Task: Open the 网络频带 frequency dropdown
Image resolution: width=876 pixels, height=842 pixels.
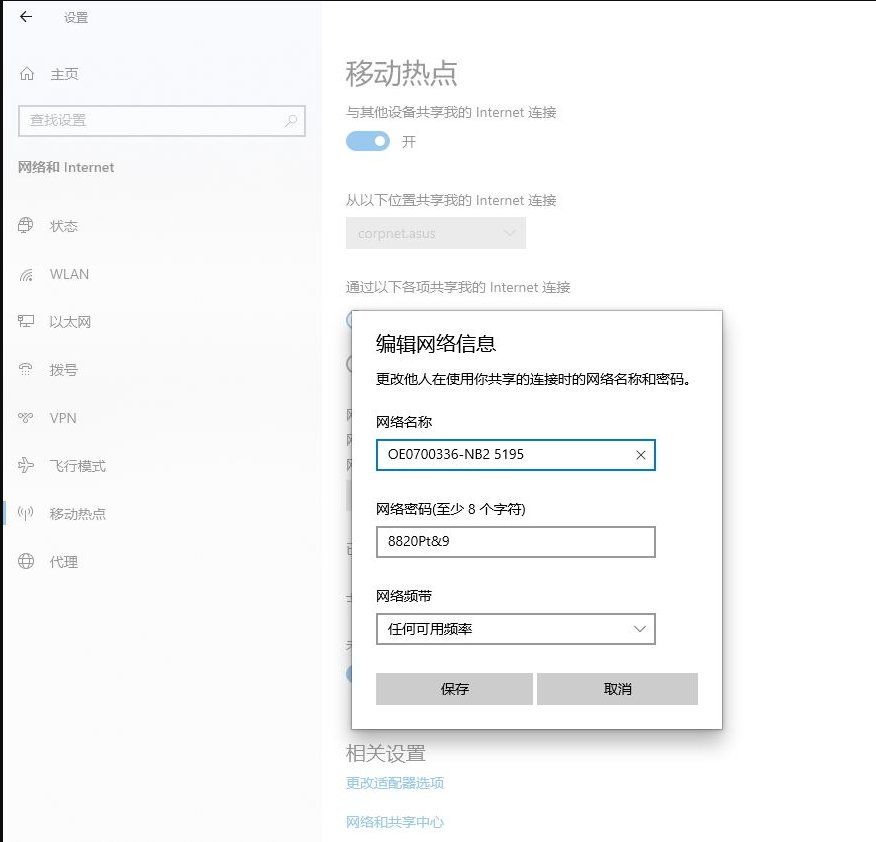Action: tap(515, 629)
